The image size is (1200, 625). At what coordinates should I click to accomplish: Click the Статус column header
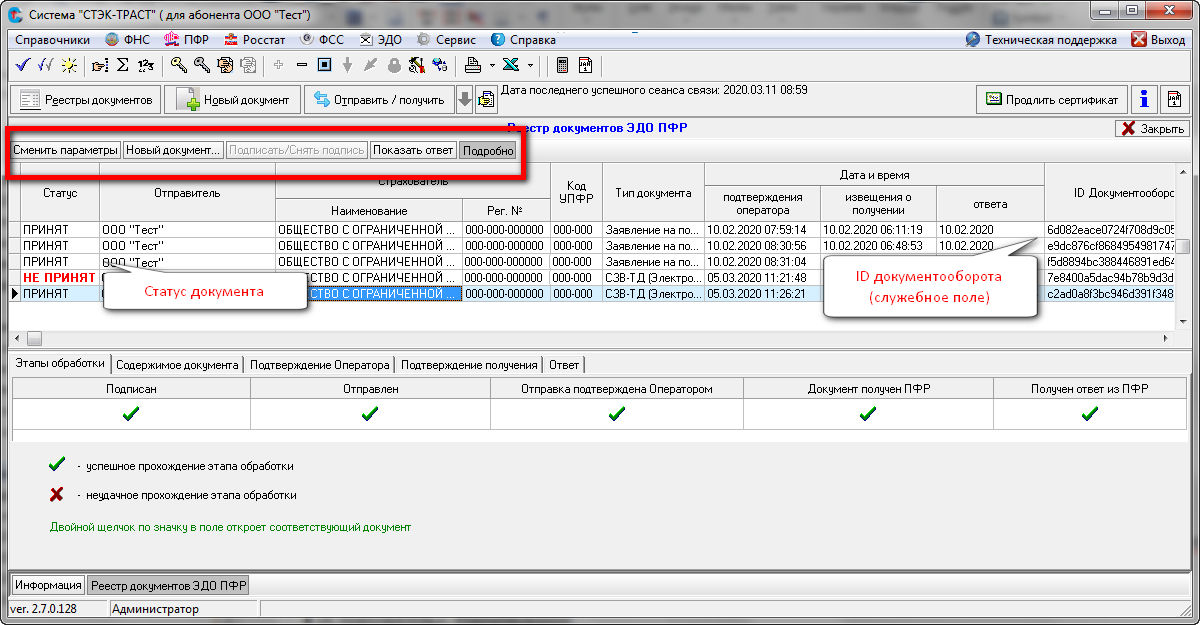point(60,192)
